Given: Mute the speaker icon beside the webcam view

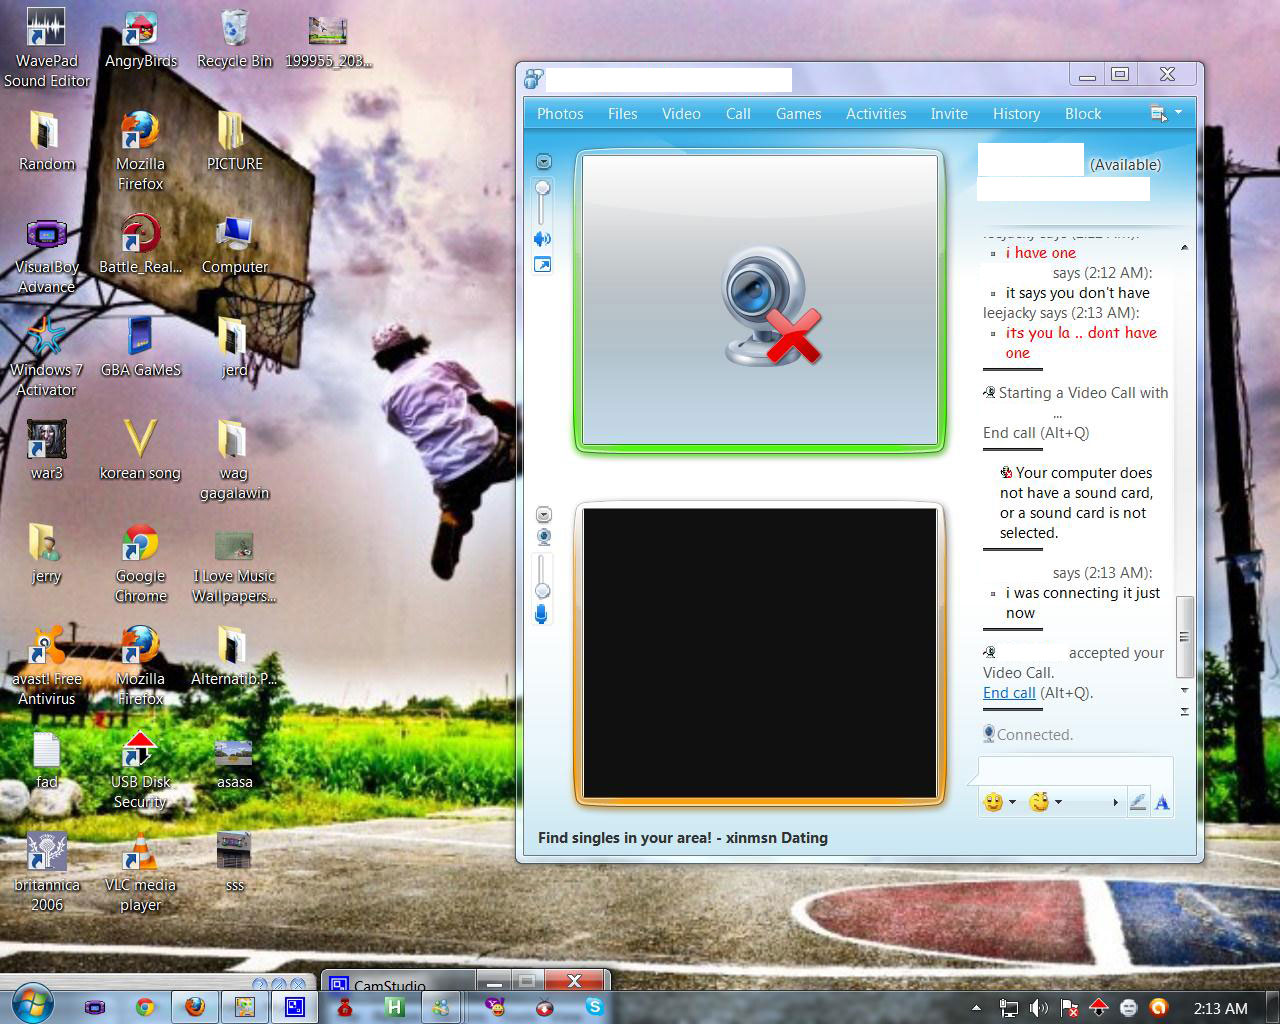Looking at the screenshot, I should point(542,238).
